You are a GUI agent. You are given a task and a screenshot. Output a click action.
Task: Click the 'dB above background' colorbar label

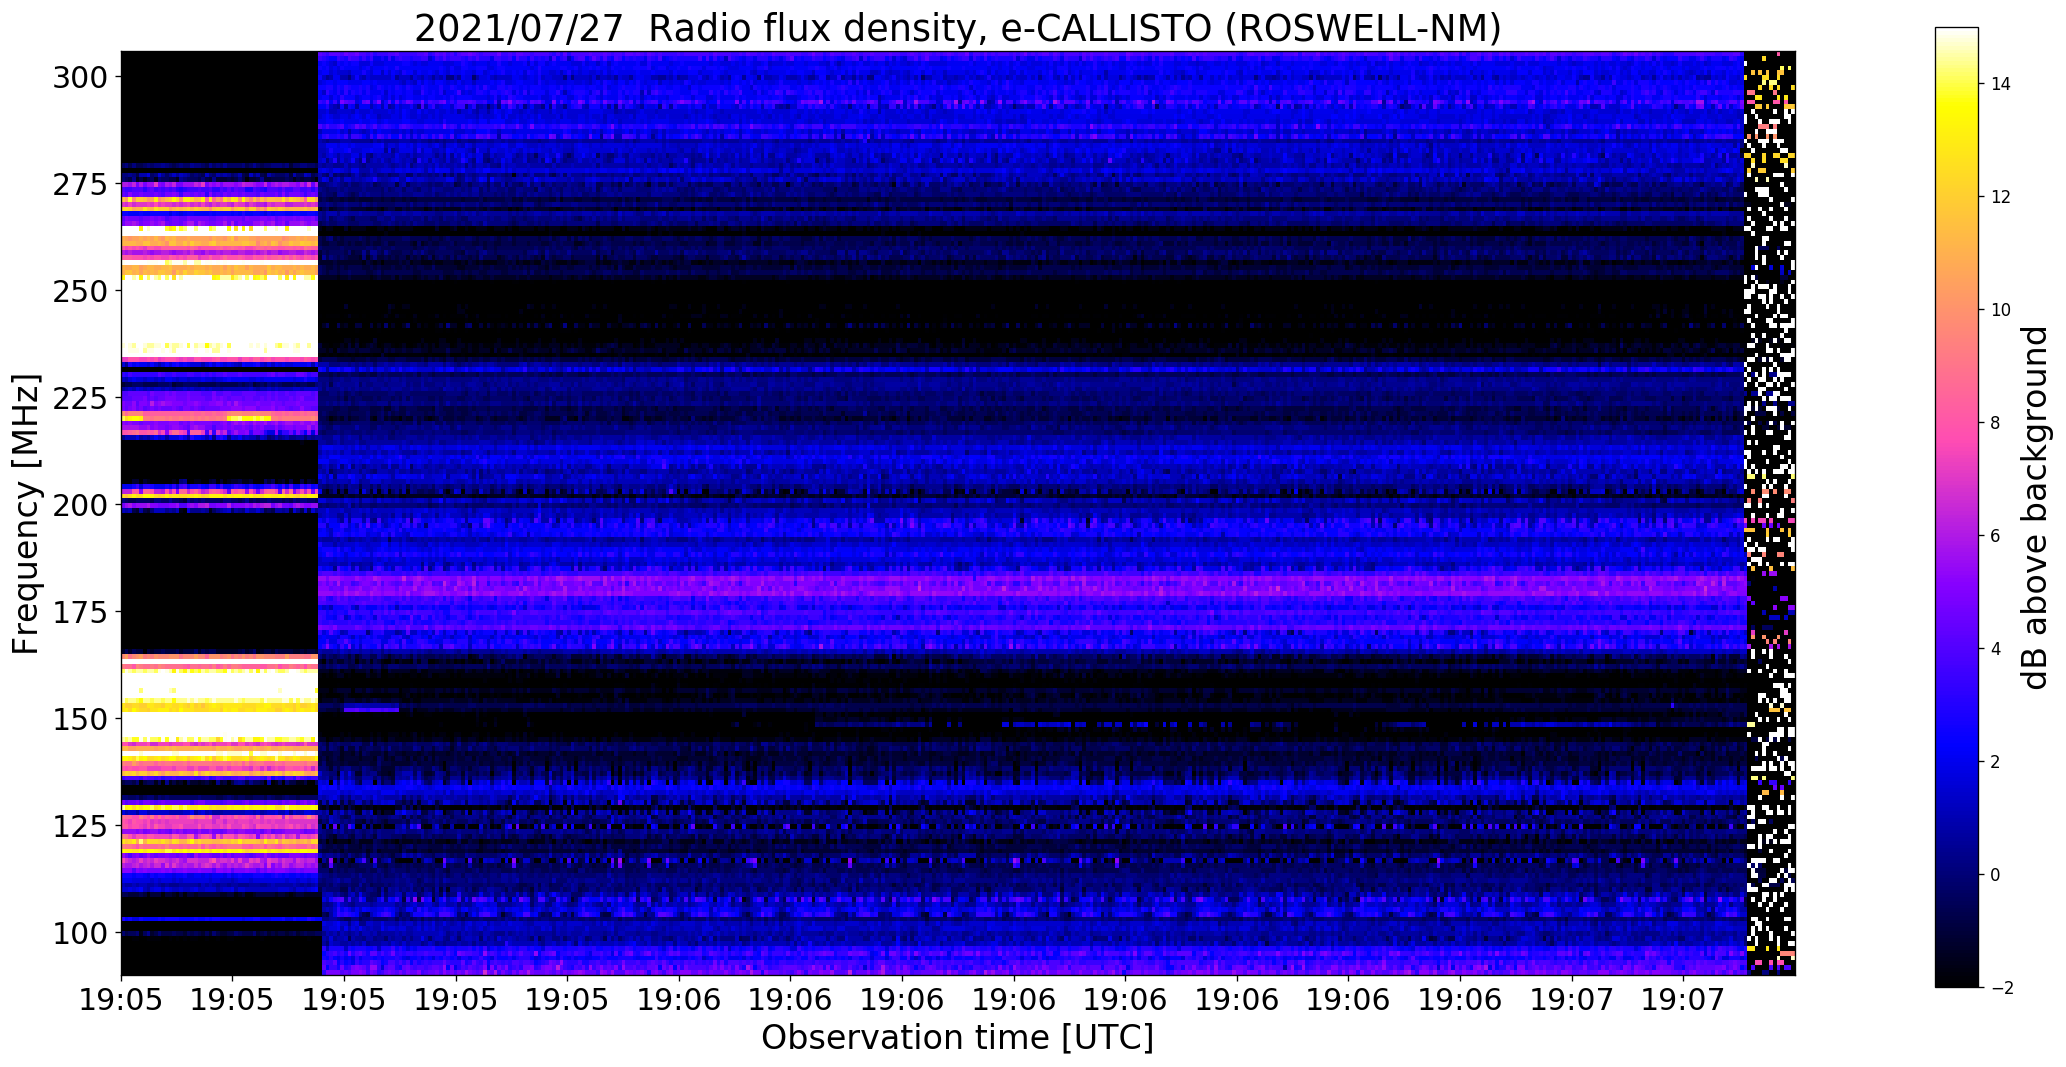2035,507
